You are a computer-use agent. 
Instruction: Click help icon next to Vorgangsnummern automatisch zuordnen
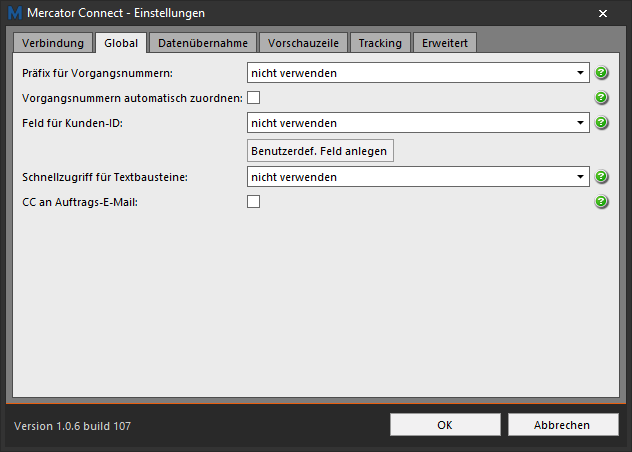[601, 98]
